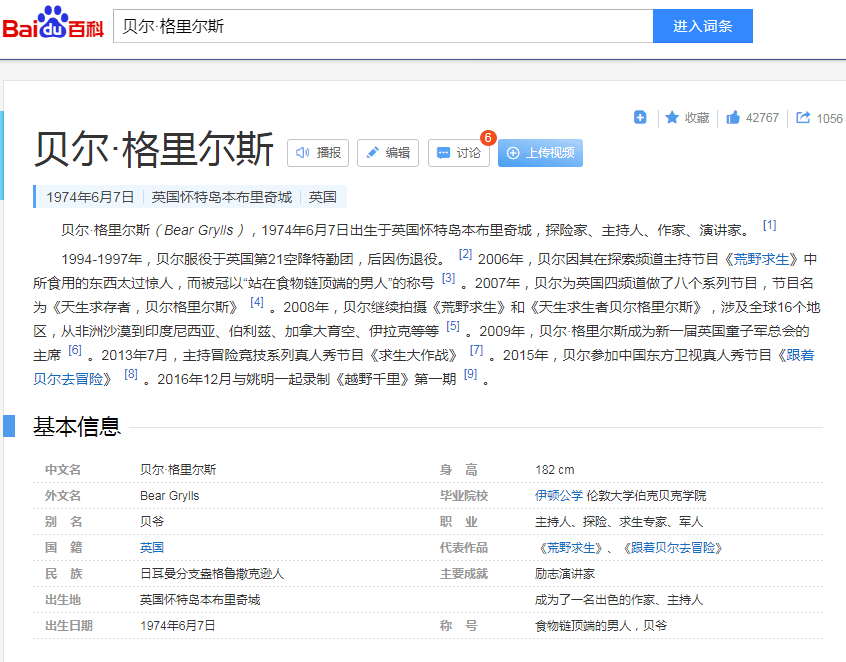Viewport: 846px width, 662px height.
Task: Click the share count 1056
Action: point(830,118)
